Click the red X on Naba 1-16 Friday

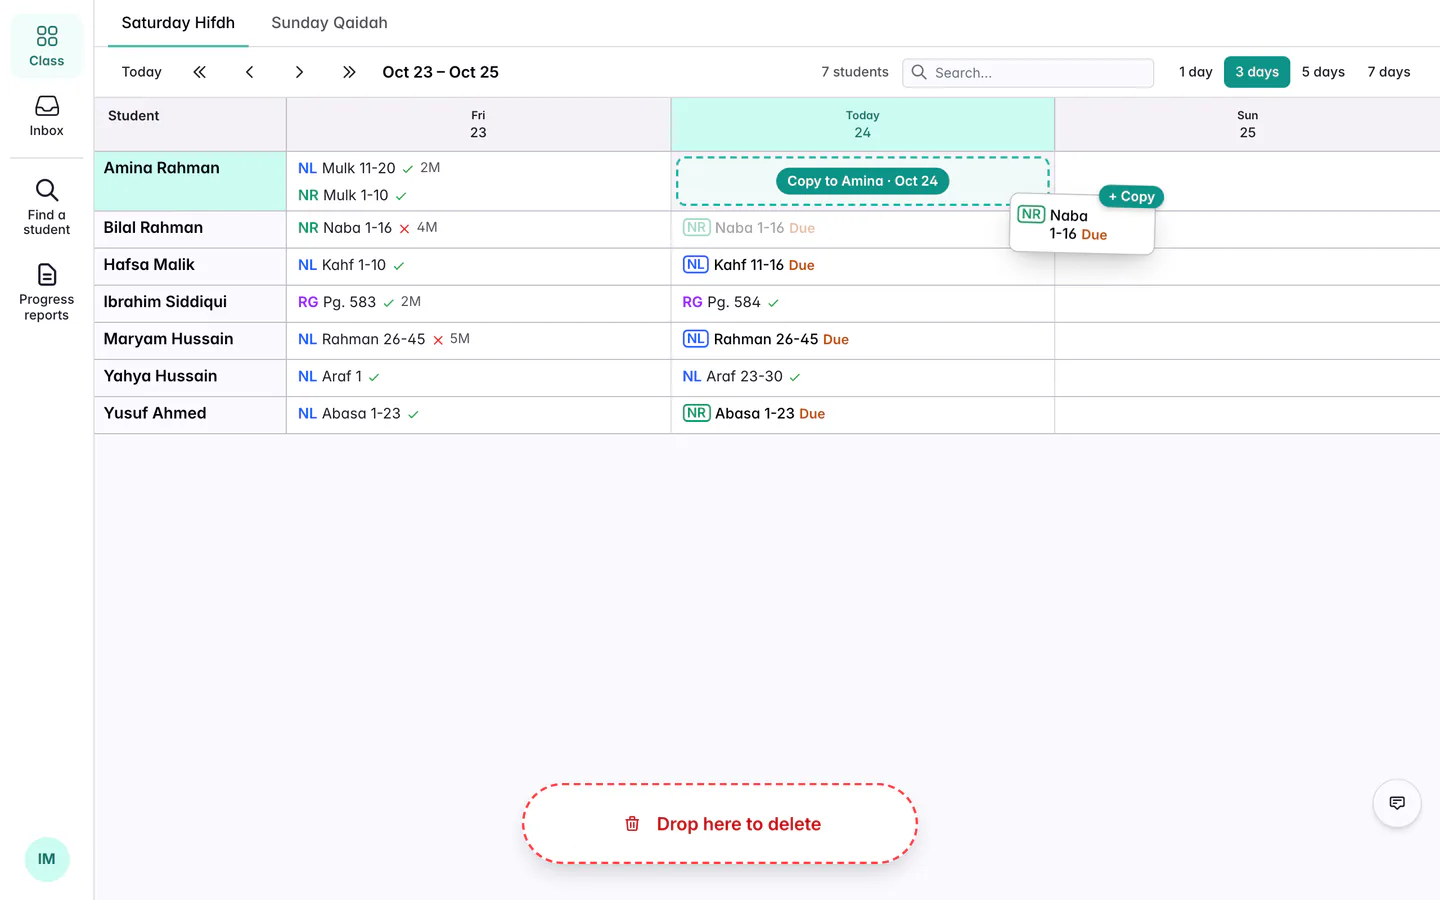[x=405, y=229]
